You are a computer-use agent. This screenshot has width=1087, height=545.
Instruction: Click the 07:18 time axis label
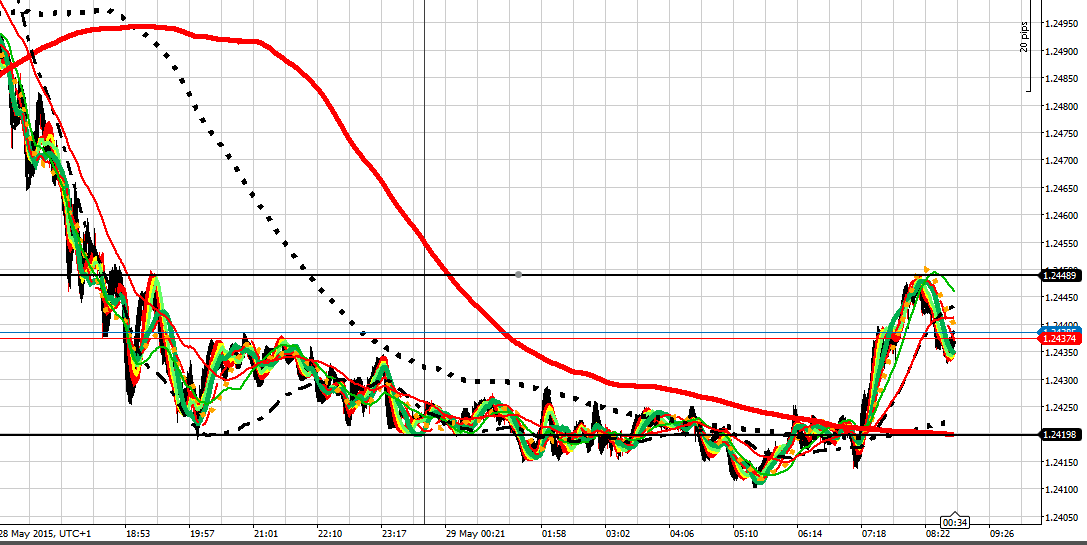874,534
